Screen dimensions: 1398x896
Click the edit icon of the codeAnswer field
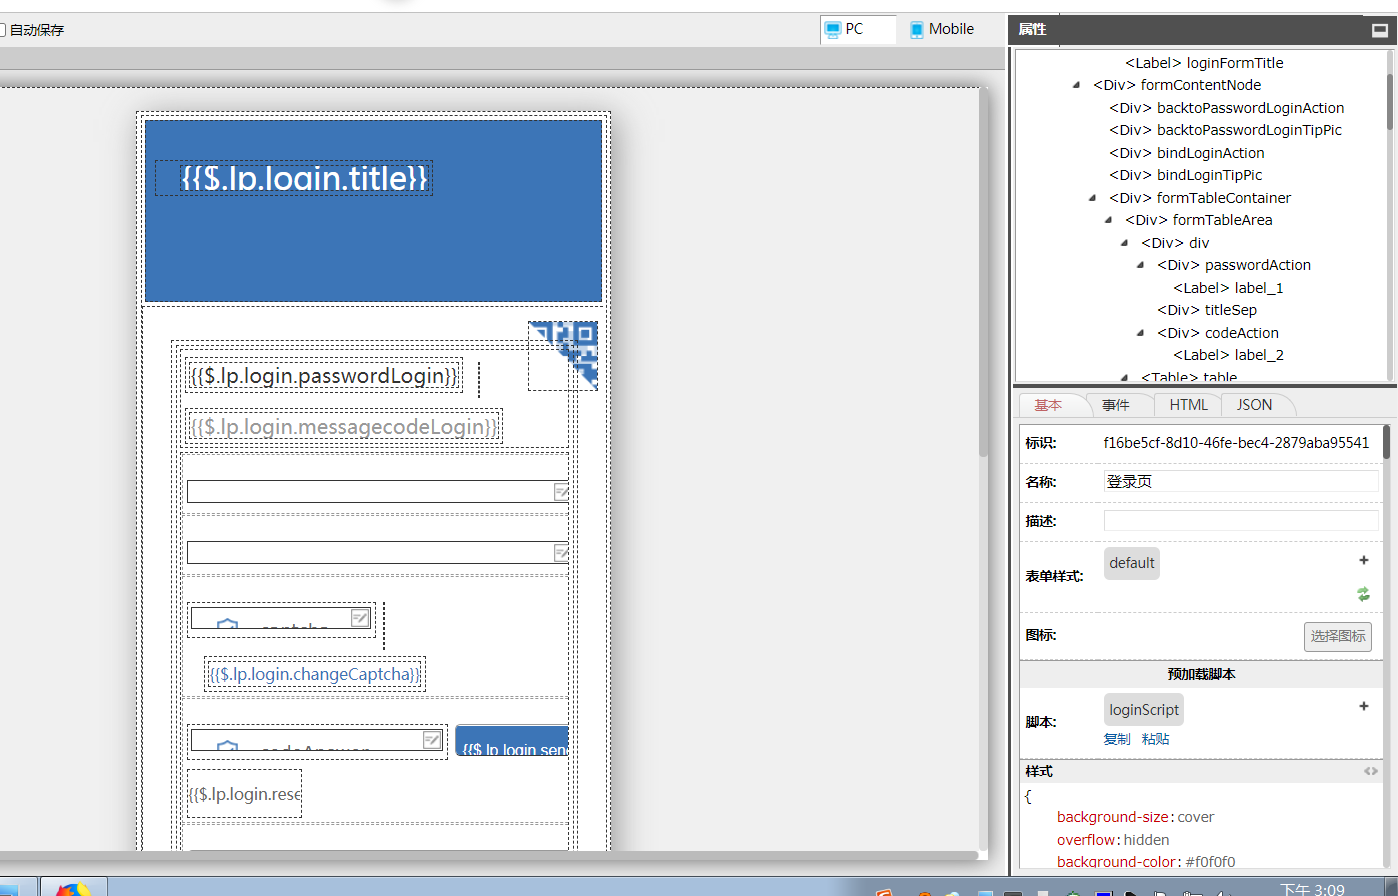coord(432,740)
